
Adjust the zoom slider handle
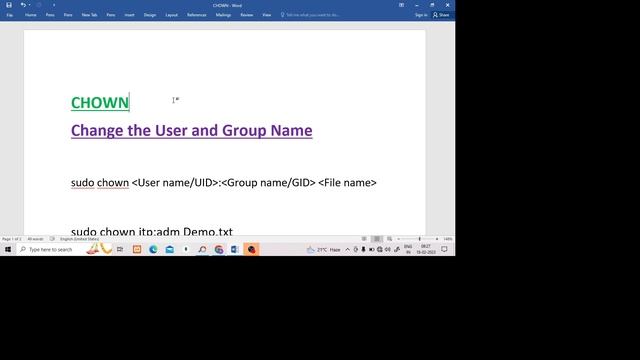point(420,239)
